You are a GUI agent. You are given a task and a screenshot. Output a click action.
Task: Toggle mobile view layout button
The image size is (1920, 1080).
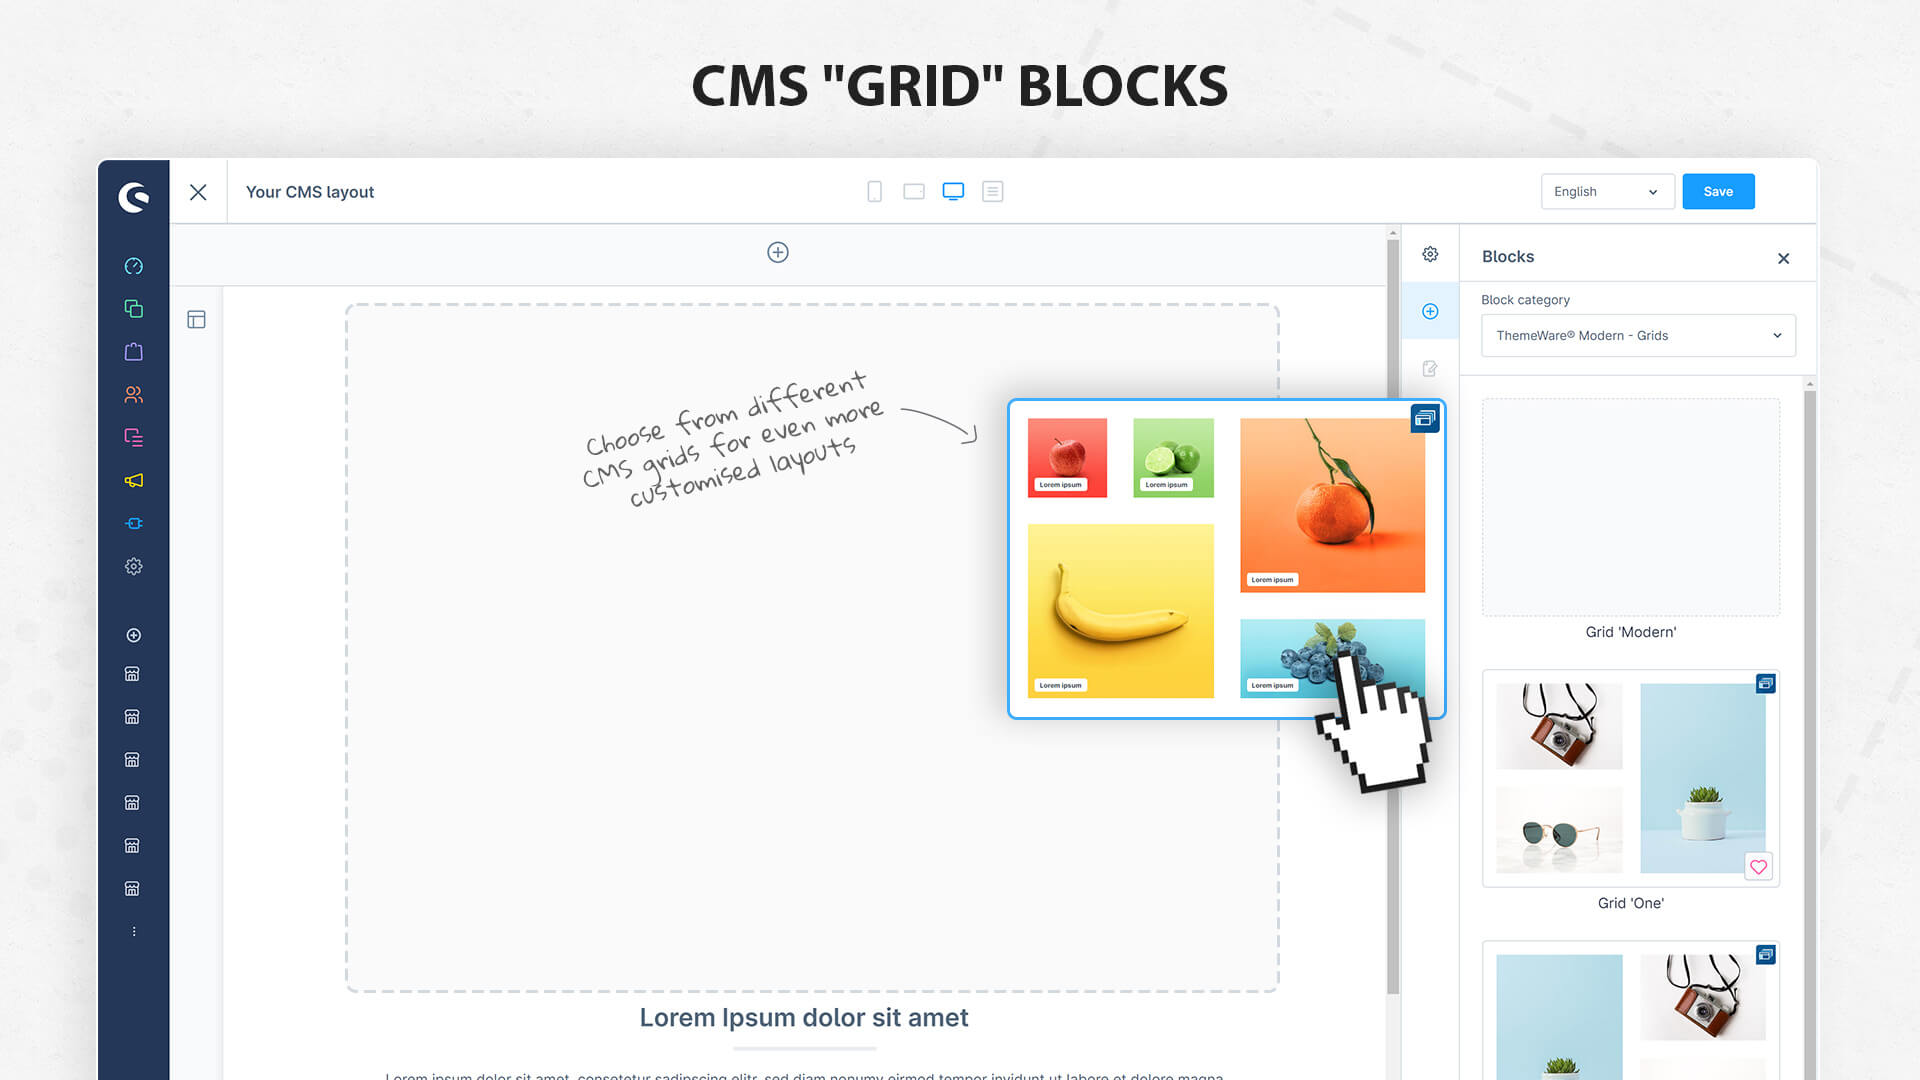click(x=872, y=191)
